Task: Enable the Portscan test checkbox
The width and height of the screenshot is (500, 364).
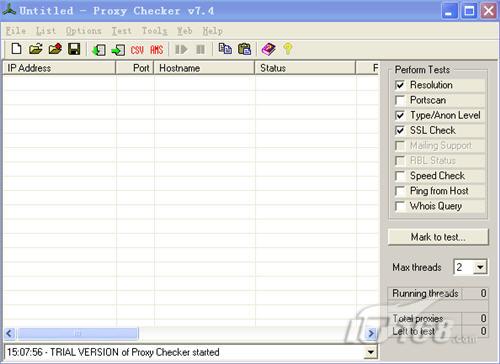Action: (400, 100)
